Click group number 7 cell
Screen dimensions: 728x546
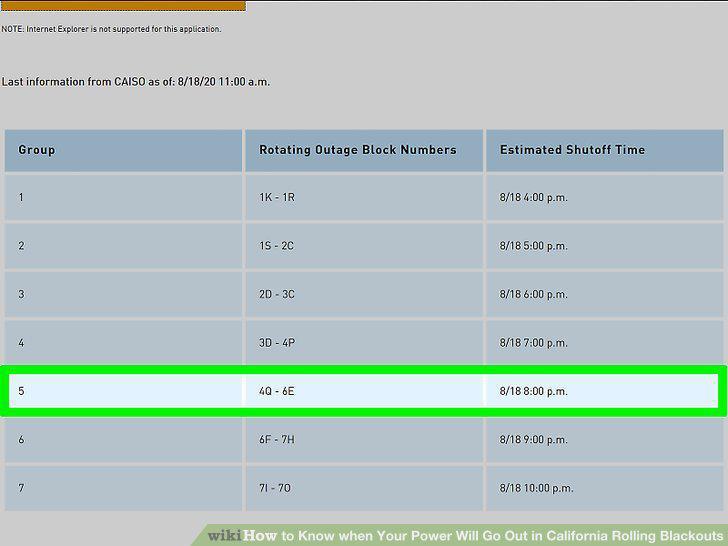pyautogui.click(x=123, y=488)
